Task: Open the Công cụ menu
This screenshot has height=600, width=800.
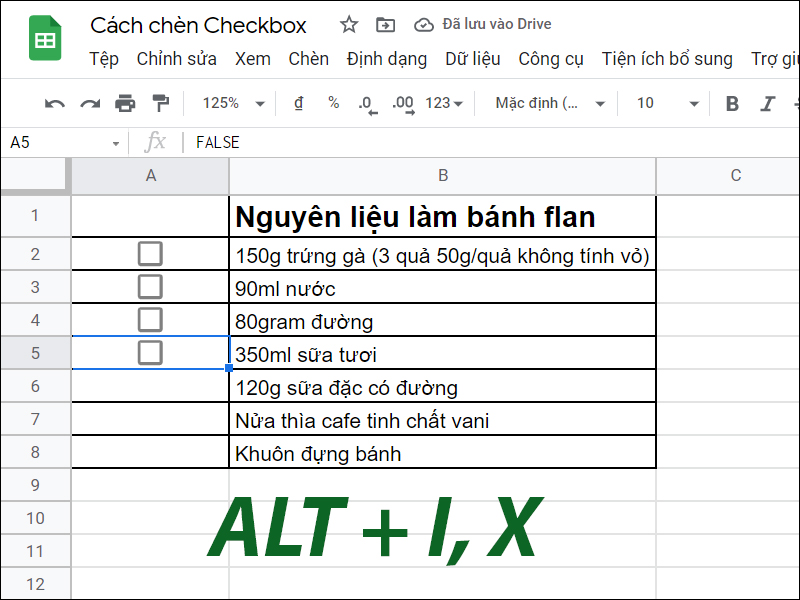Action: pyautogui.click(x=551, y=59)
